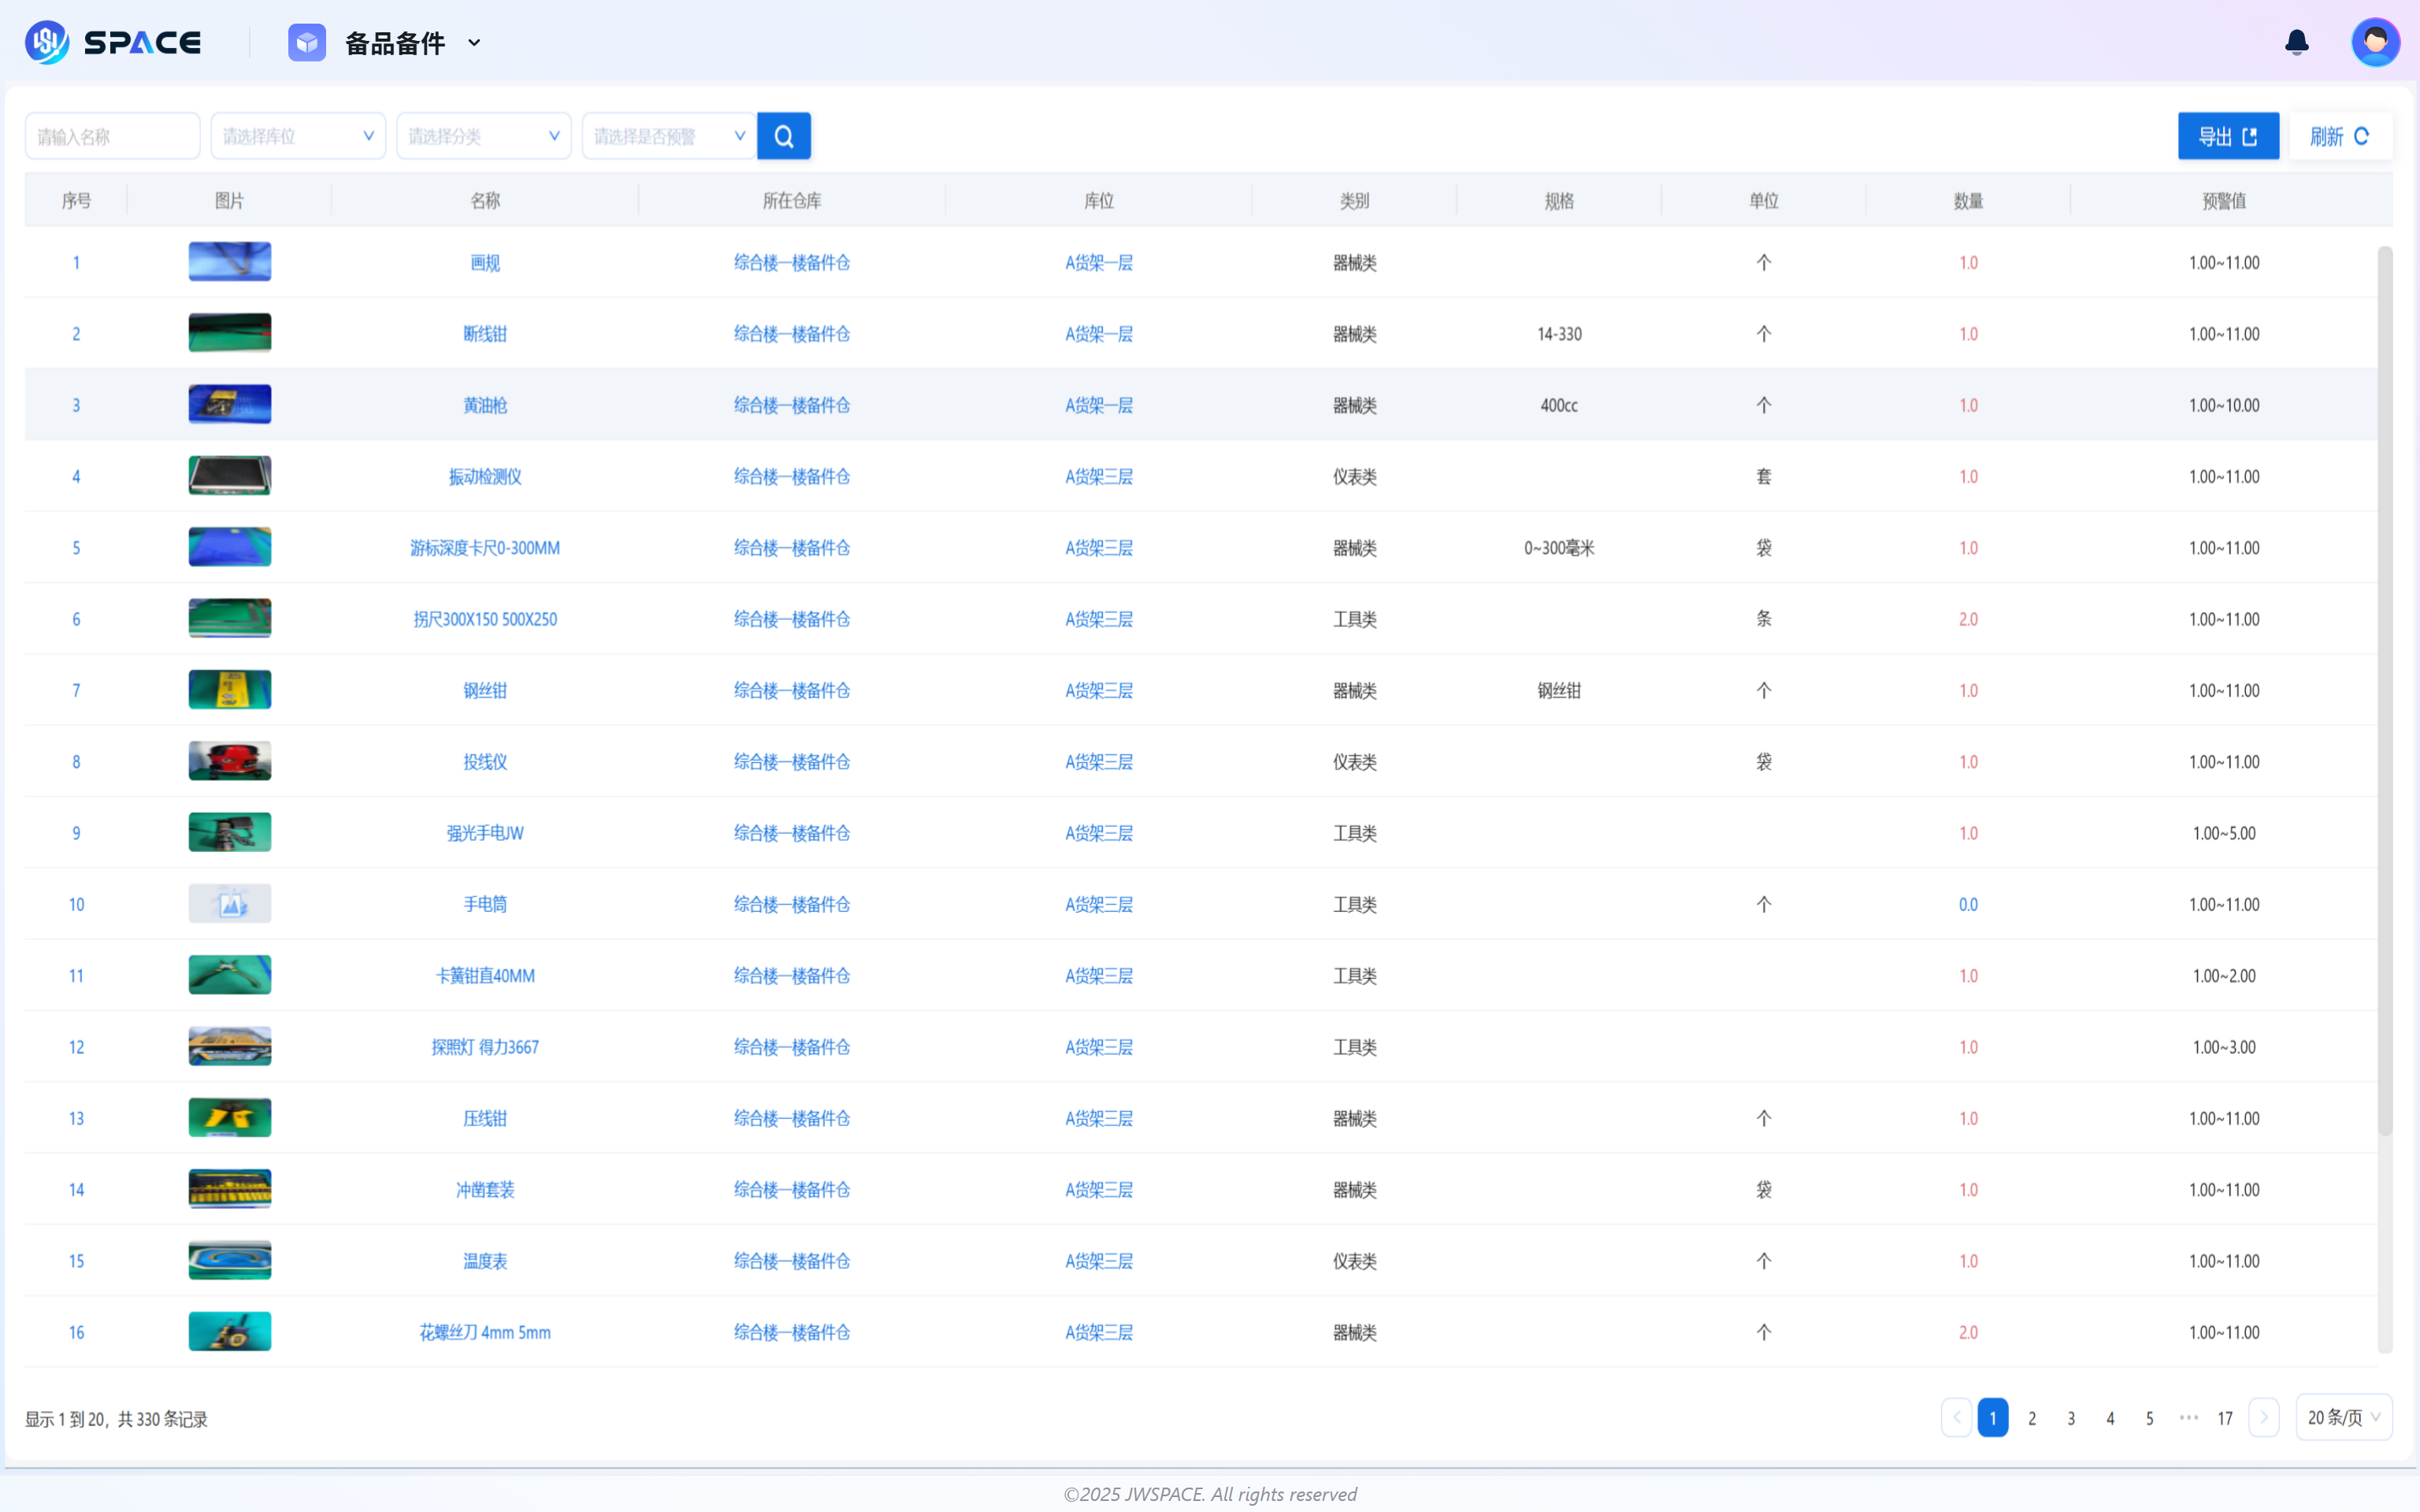This screenshot has width=2420, height=1512.
Task: Go to page 2
Action: point(2032,1418)
